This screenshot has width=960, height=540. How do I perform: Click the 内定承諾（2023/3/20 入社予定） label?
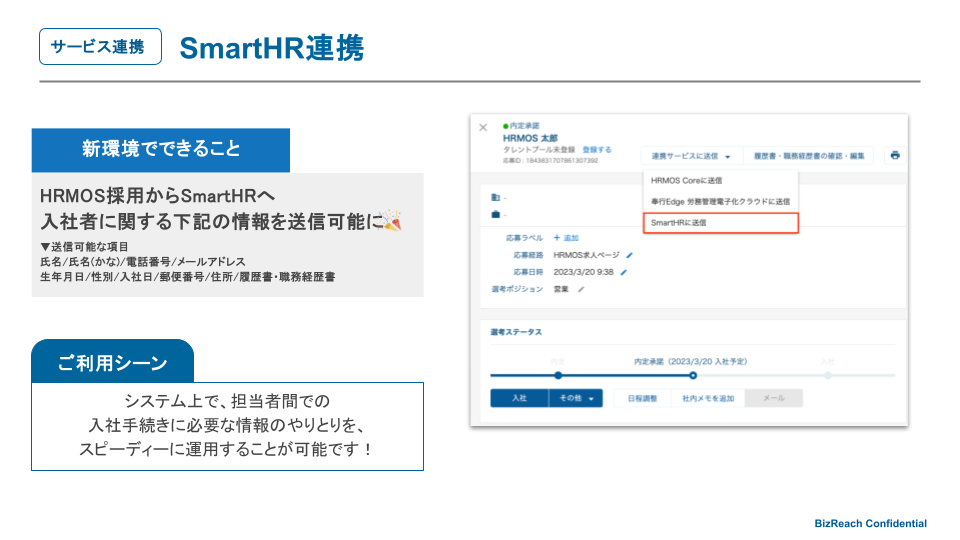[x=690, y=361]
